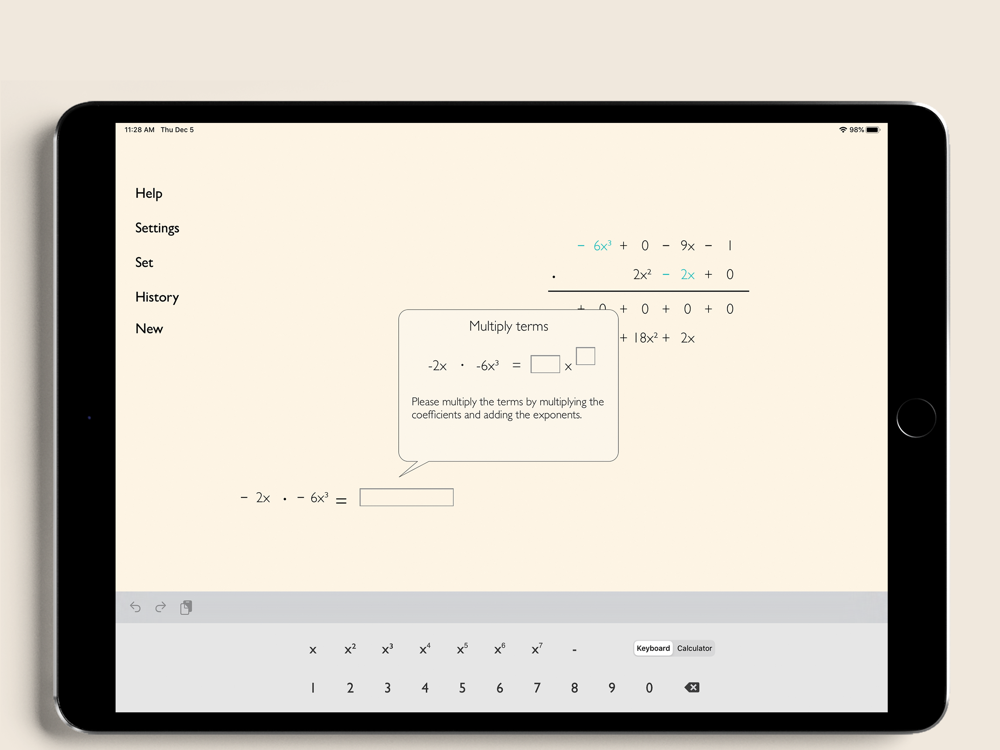1000x750 pixels.
Task: Start a New problem
Action: tap(149, 328)
